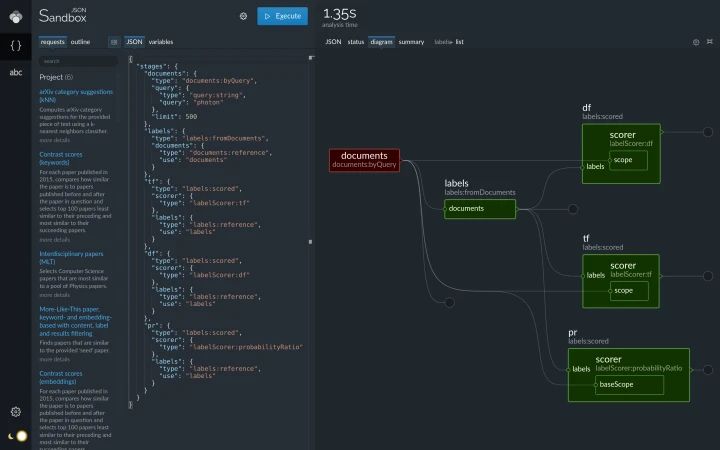Click output circle below documents node
This screenshot has width=720, height=450.
pyautogui.click(x=450, y=302)
